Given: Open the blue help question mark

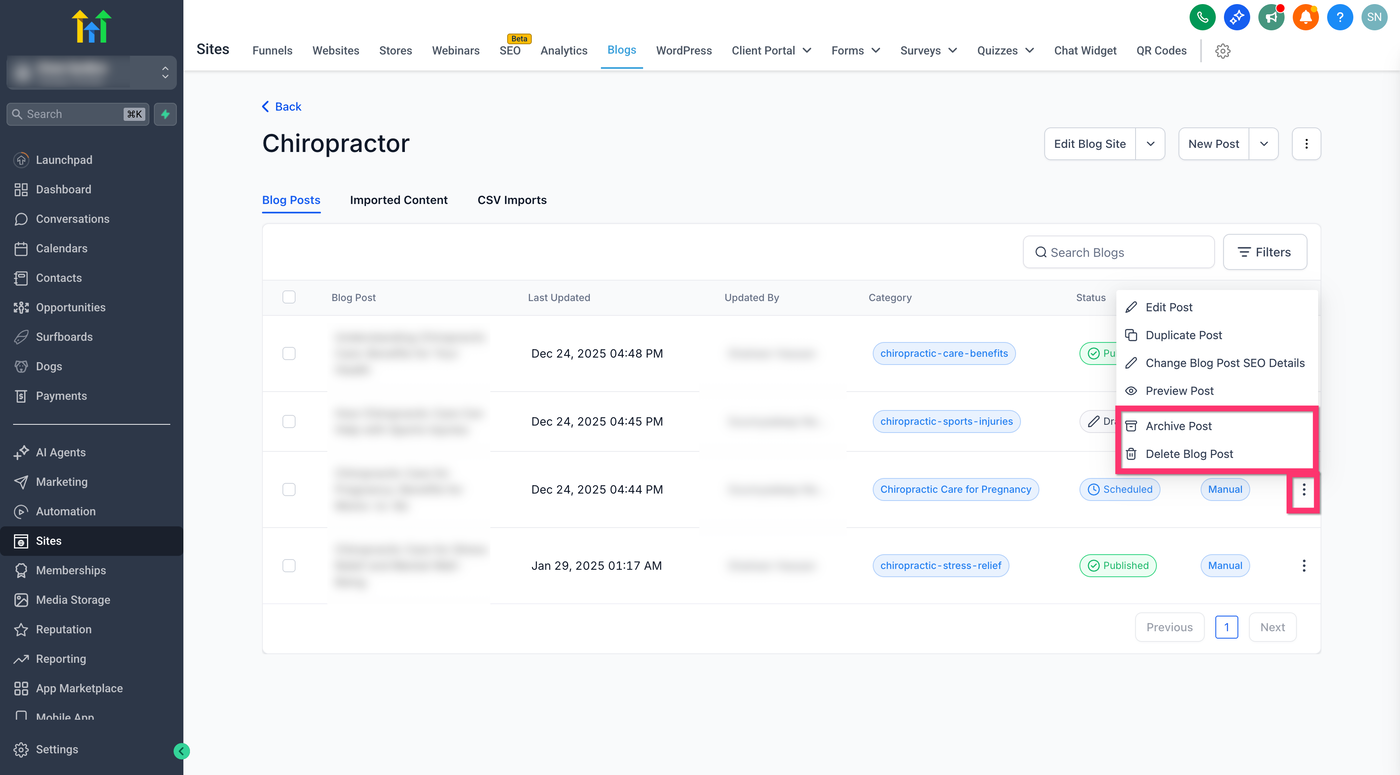Looking at the screenshot, I should [x=1340, y=17].
